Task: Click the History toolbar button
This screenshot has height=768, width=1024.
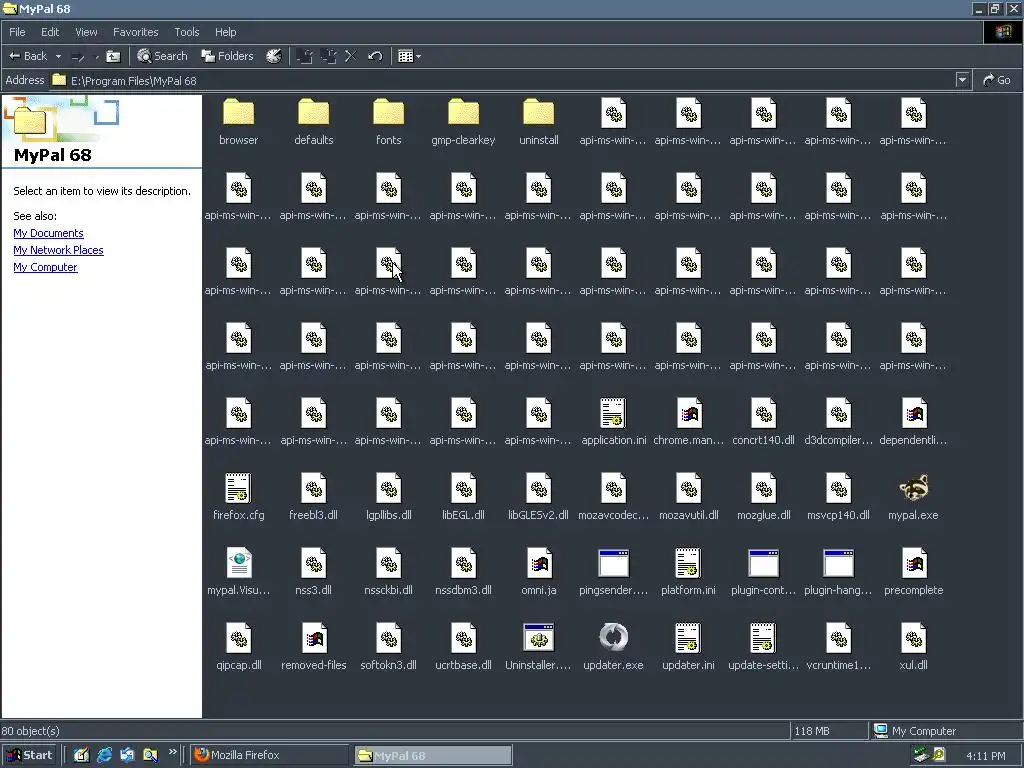Action: (274, 56)
